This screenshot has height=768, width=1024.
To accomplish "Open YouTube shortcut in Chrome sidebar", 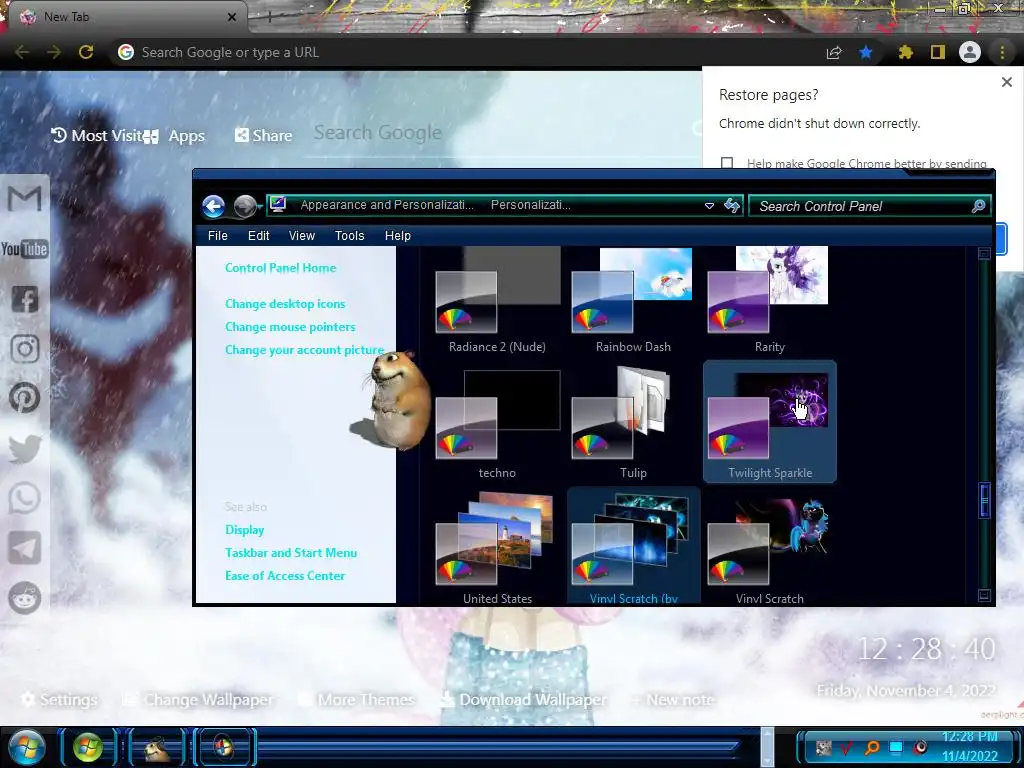I will pyautogui.click(x=25, y=249).
